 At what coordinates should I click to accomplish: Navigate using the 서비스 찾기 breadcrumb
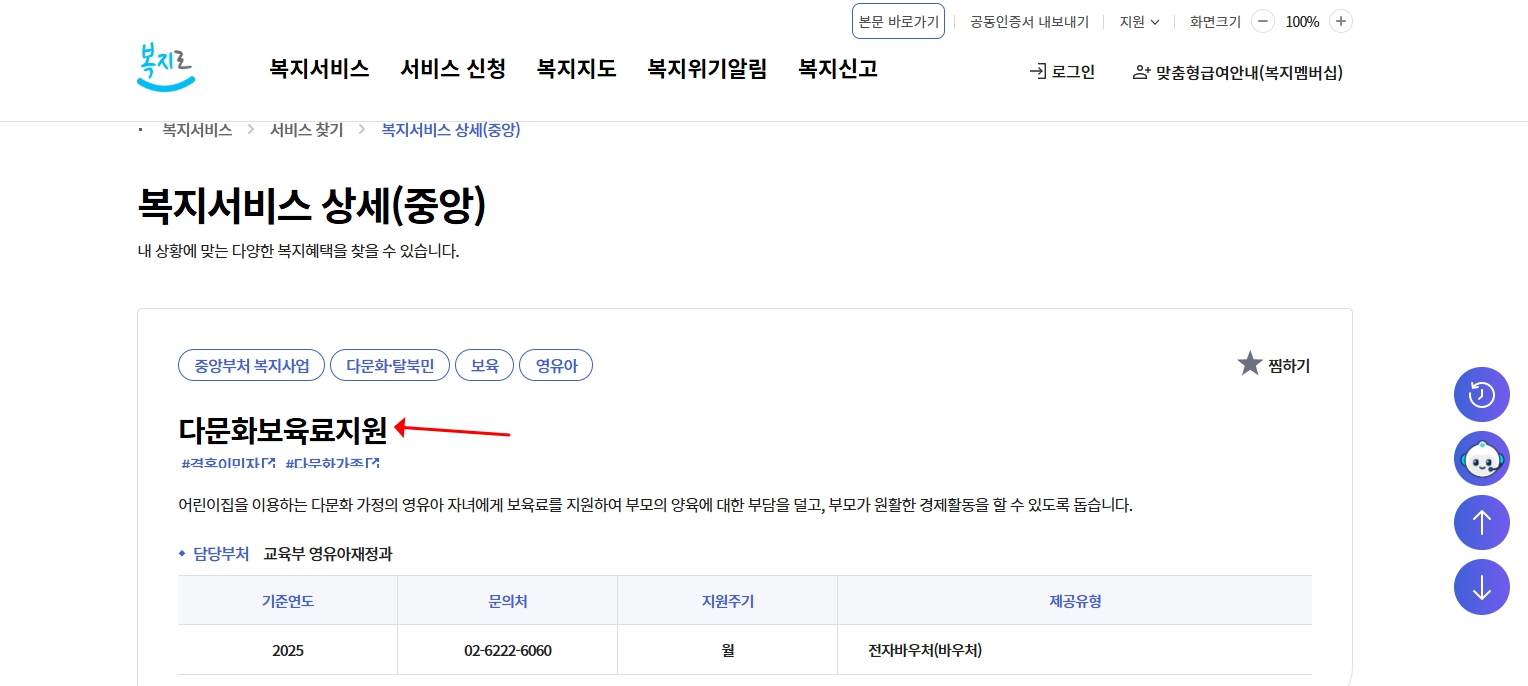[307, 129]
